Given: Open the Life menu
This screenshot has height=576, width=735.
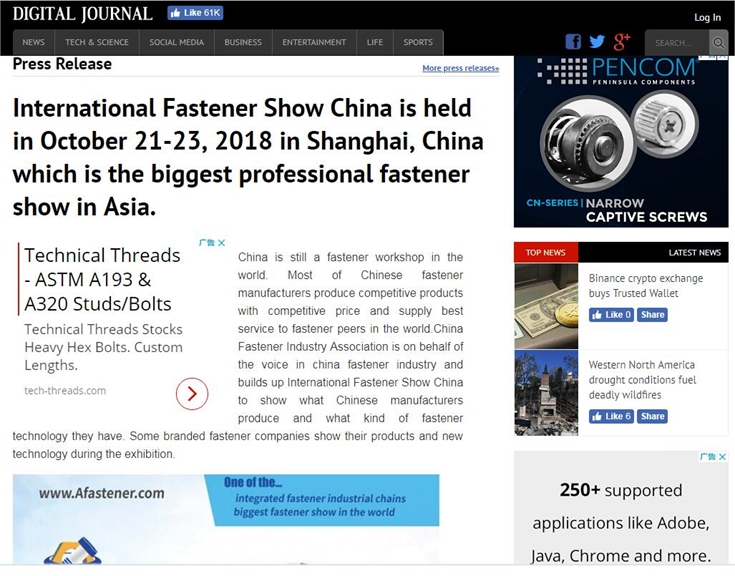Looking at the screenshot, I should click(x=375, y=42).
